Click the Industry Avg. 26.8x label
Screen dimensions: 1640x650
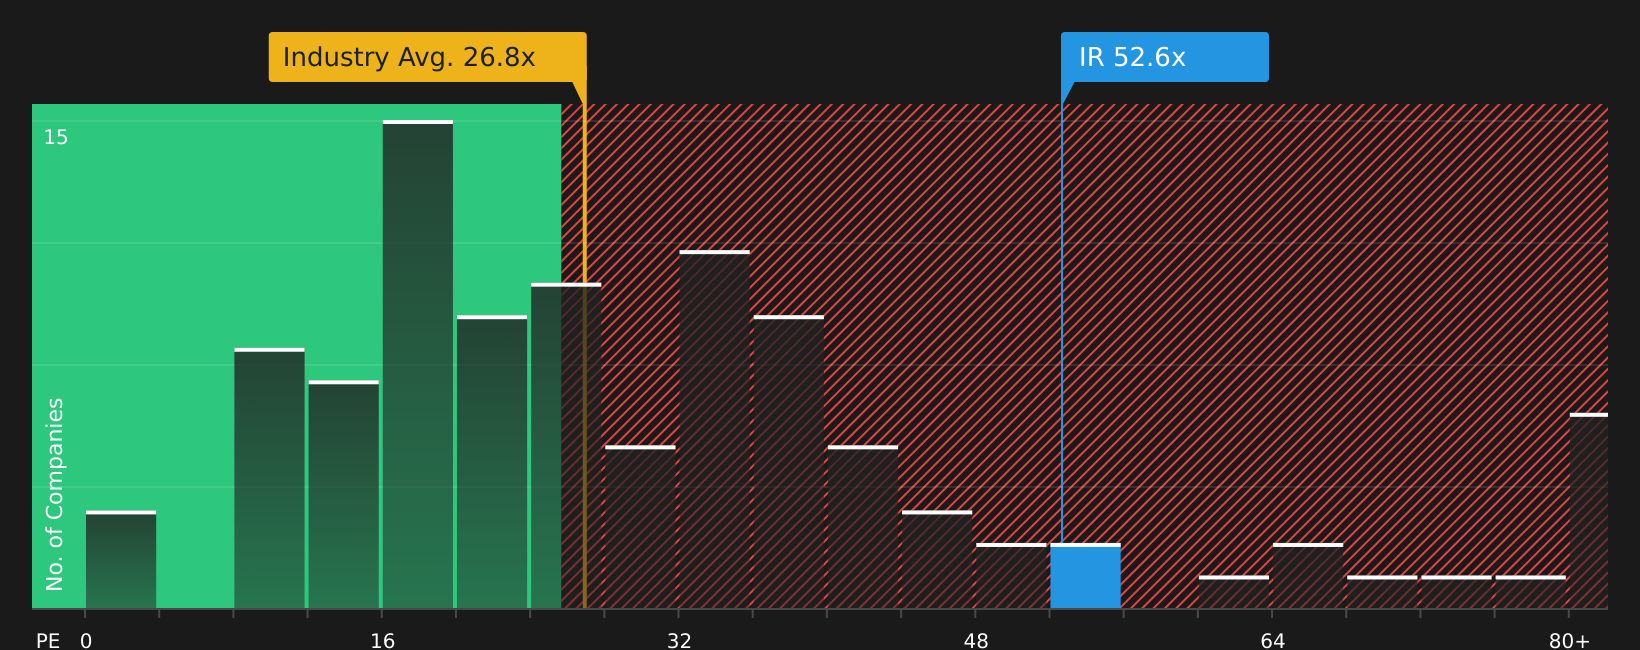[427, 57]
